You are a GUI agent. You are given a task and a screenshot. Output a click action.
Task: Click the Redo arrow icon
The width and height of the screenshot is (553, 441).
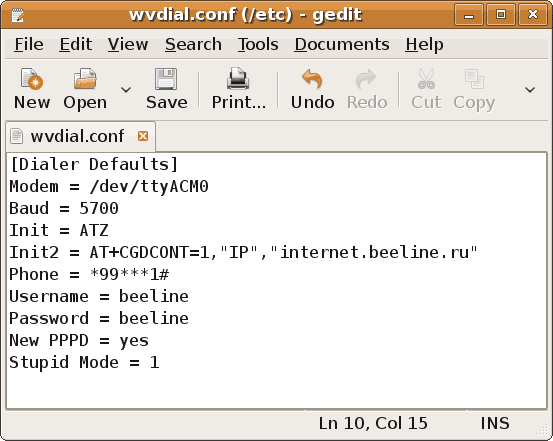pos(366,79)
